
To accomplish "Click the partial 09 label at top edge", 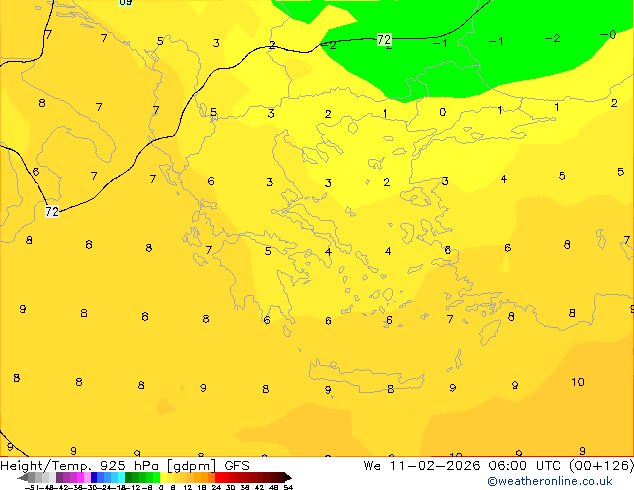I will [125, 2].
